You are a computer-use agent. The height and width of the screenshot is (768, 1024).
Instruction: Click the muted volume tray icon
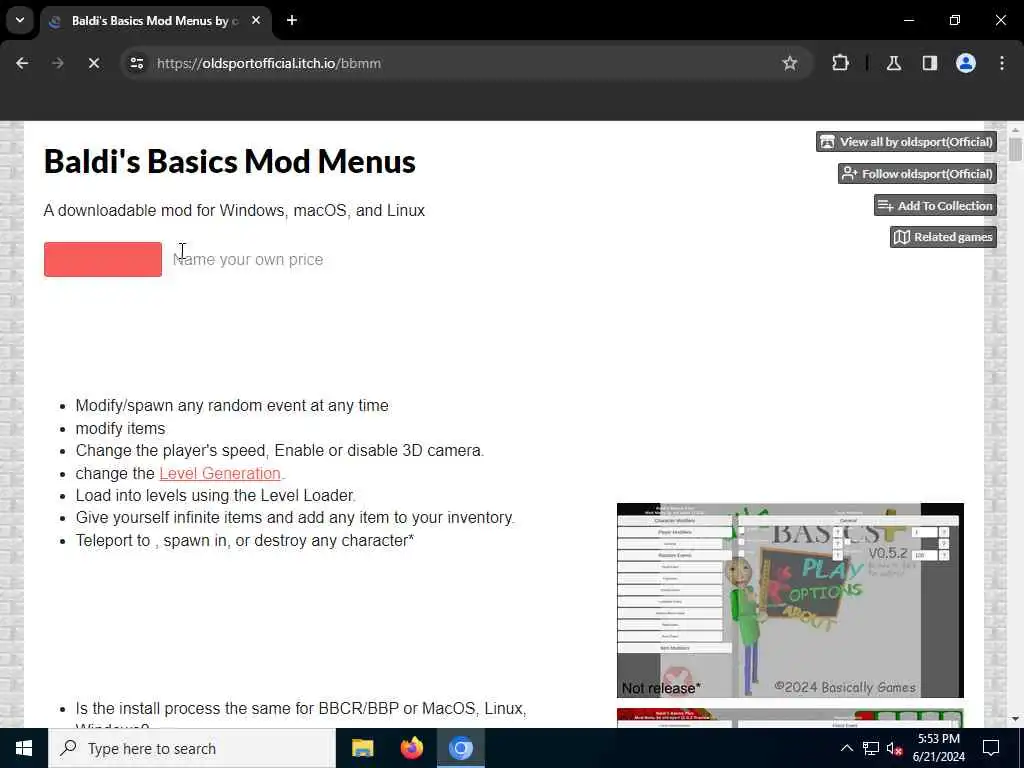coord(894,748)
